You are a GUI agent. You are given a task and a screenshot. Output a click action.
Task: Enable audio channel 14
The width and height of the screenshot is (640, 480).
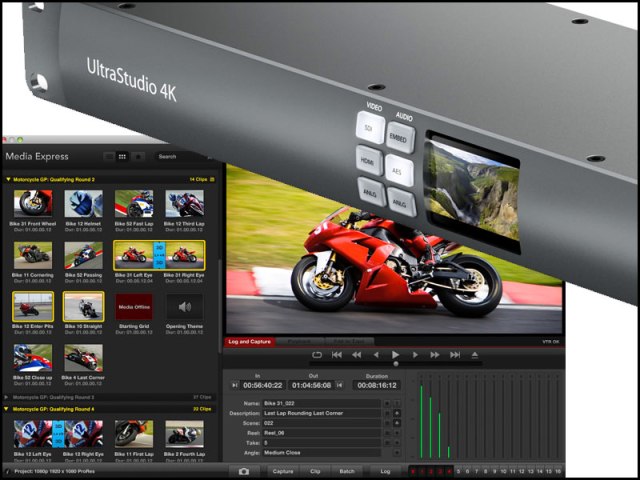(x=540, y=471)
